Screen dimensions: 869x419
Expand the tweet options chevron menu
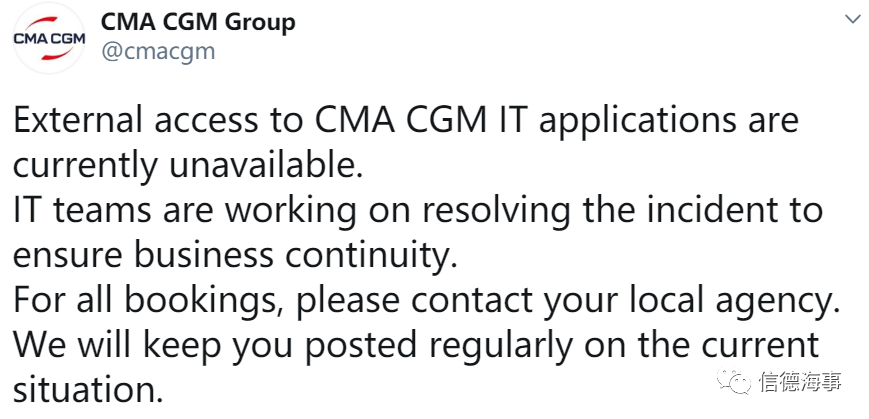tap(852, 19)
